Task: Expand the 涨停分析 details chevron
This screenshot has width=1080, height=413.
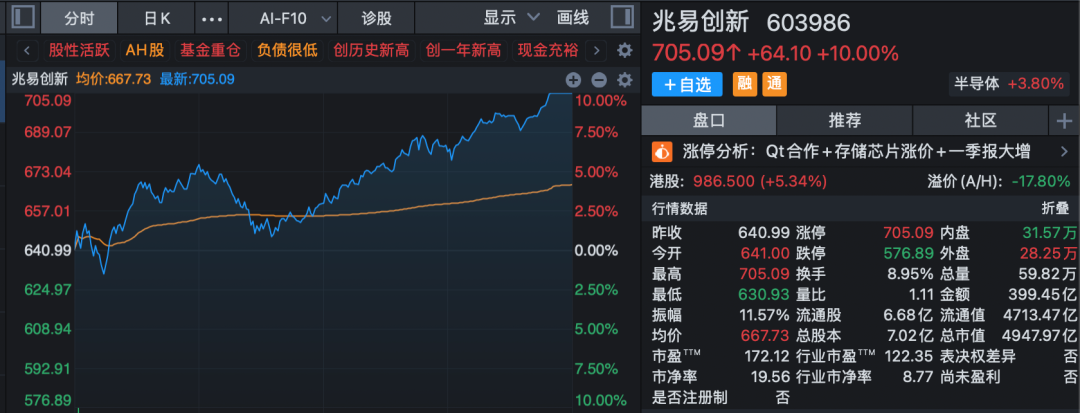Action: [x=1064, y=151]
